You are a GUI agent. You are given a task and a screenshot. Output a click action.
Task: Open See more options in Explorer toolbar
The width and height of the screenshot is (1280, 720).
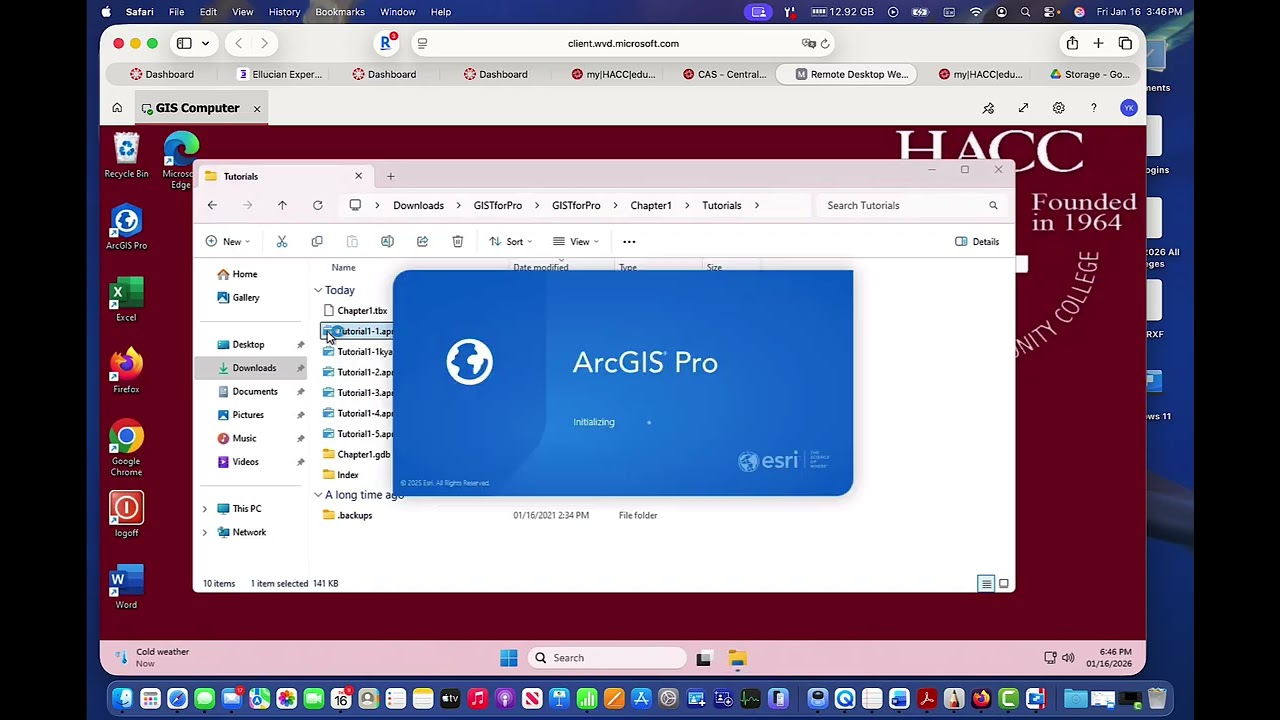(629, 241)
